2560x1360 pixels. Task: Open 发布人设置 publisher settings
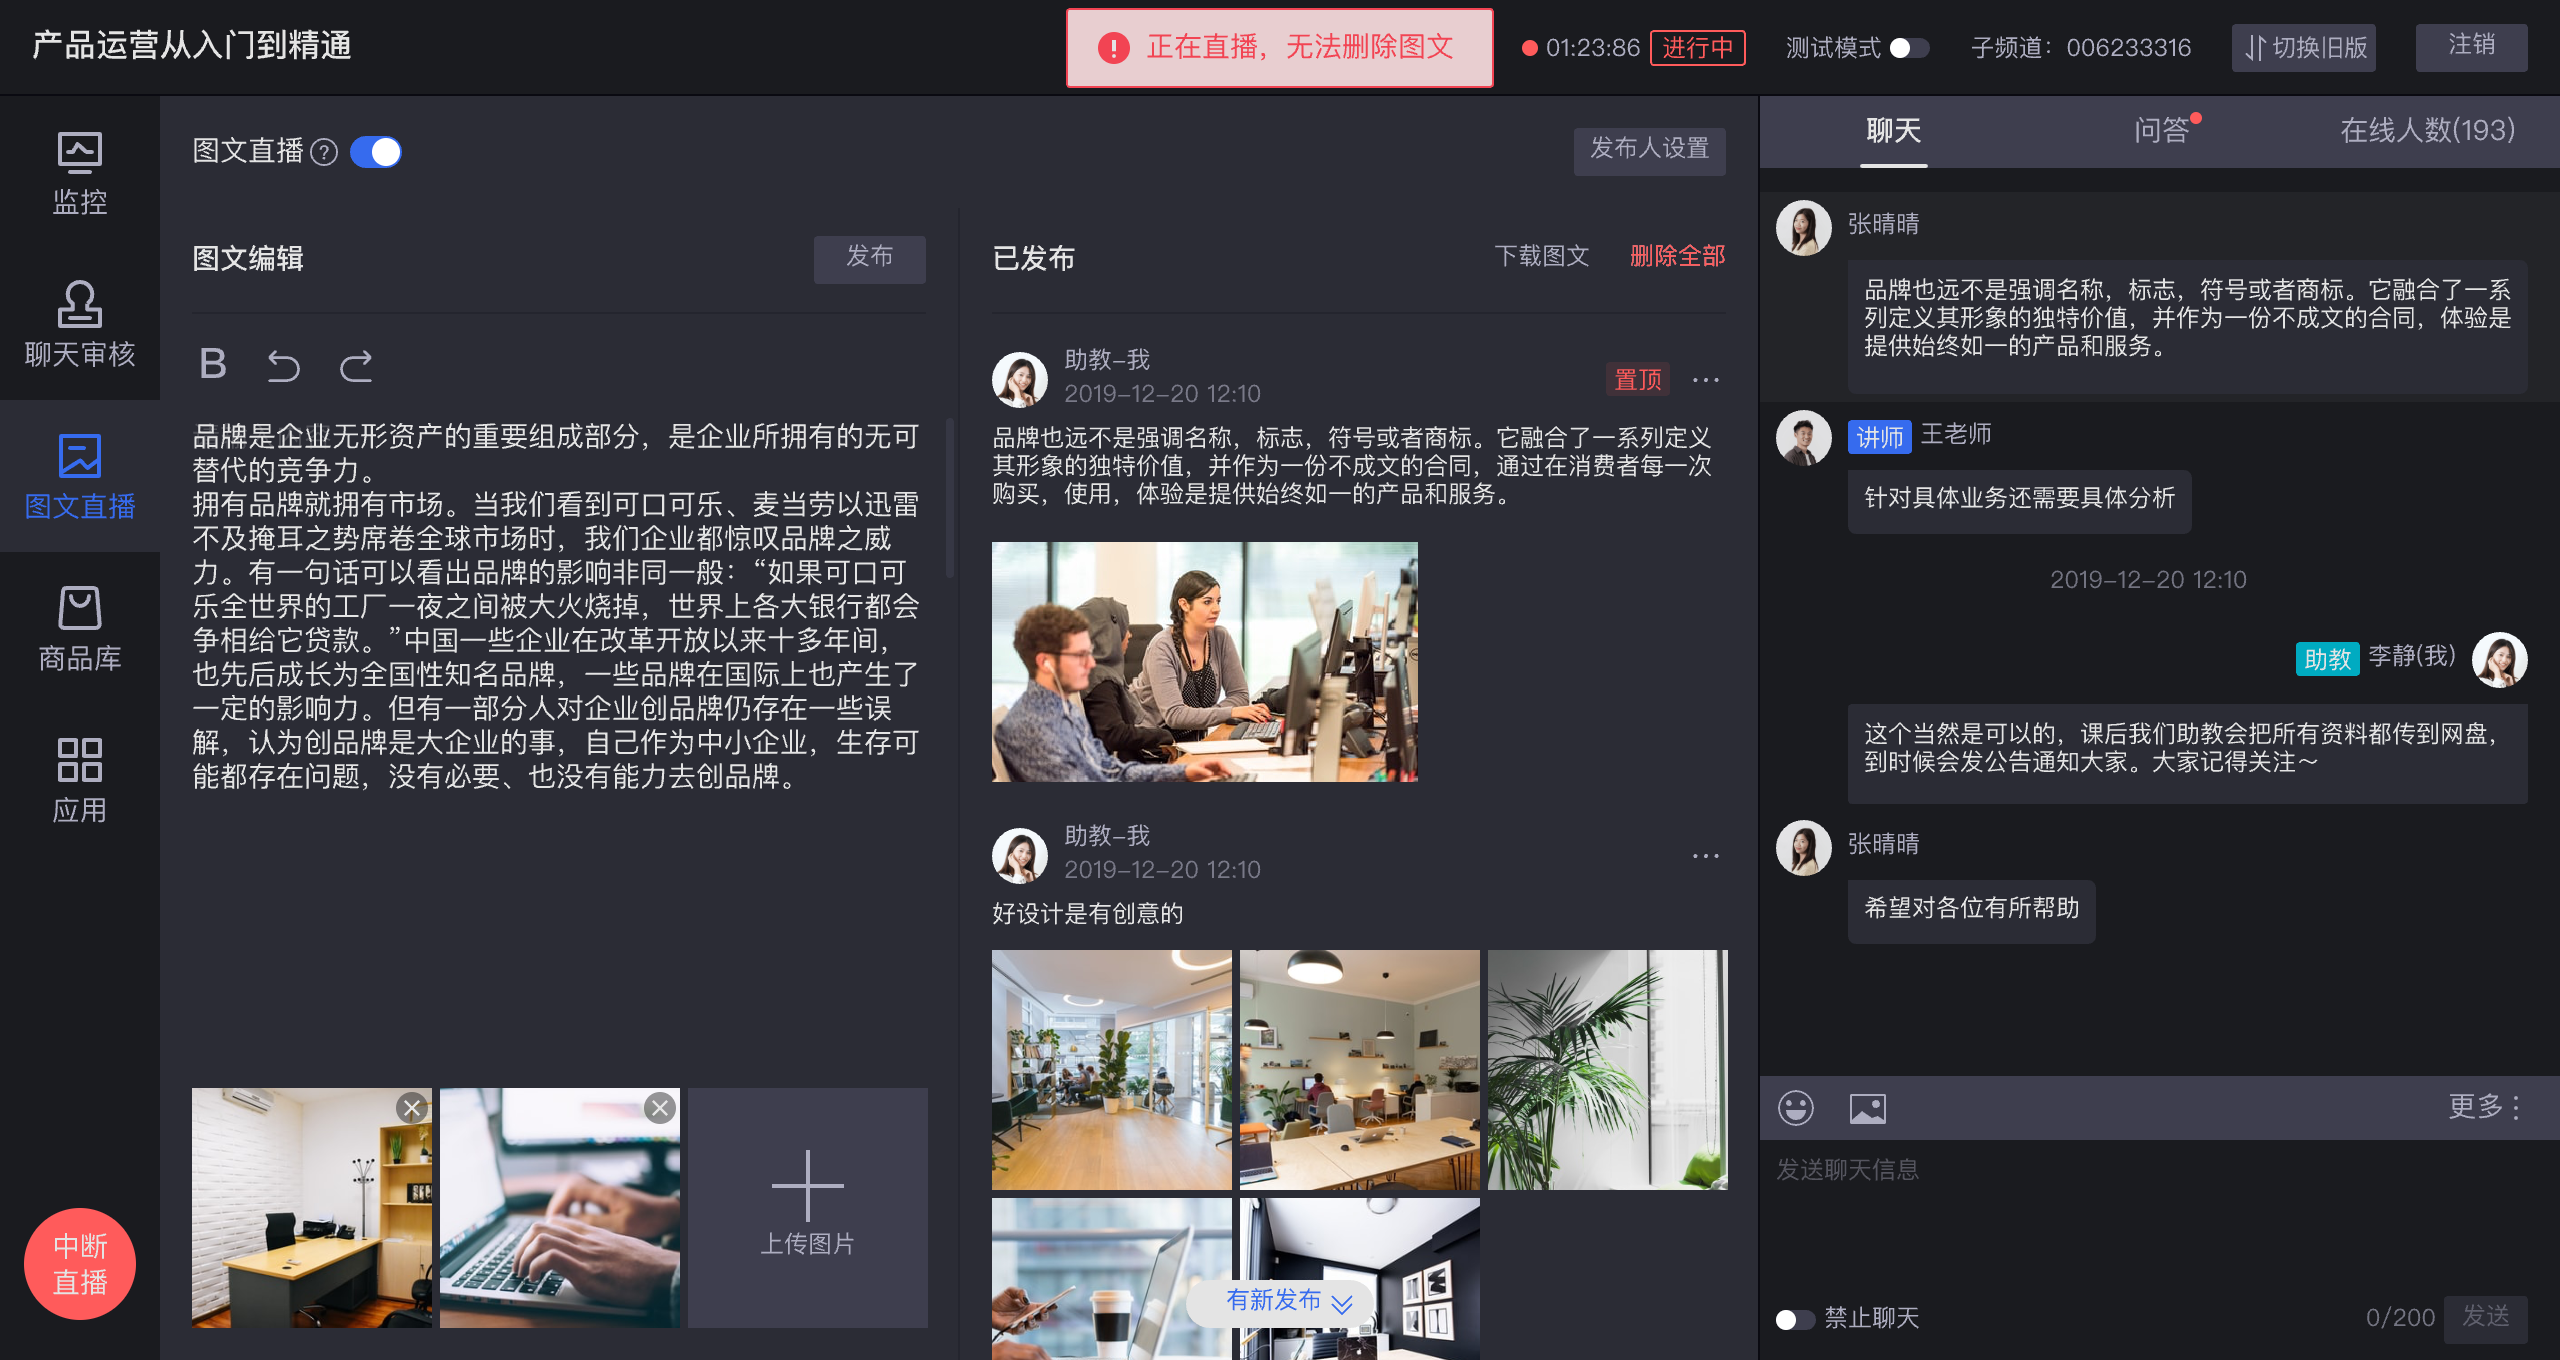tap(1649, 151)
